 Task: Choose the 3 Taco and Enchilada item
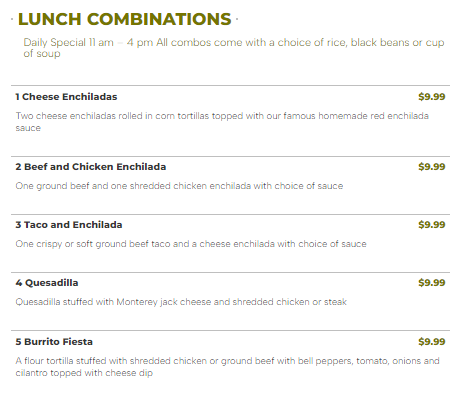(69, 225)
